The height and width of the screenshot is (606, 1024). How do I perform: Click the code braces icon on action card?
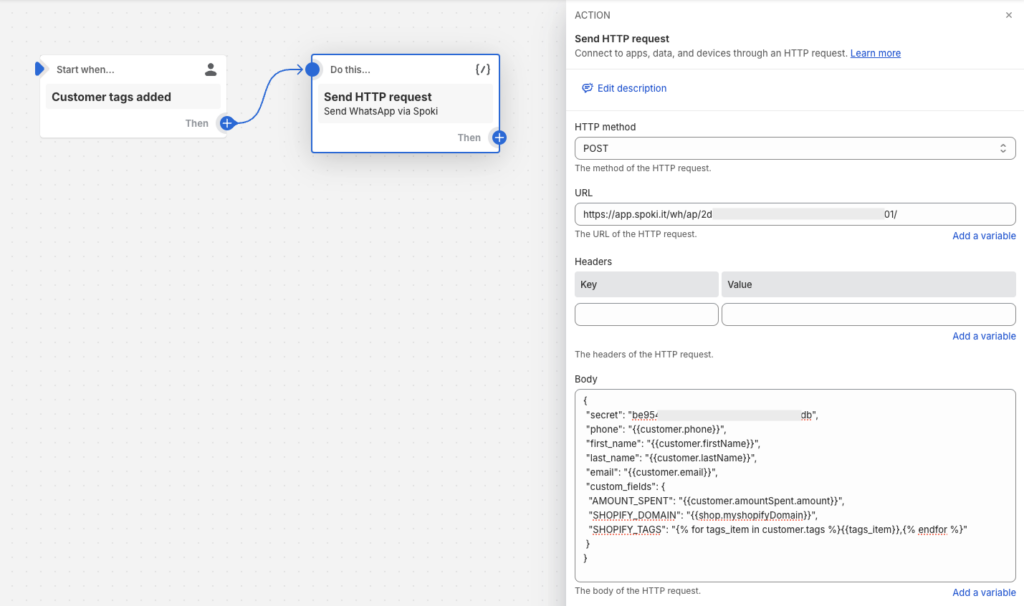pyautogui.click(x=482, y=70)
